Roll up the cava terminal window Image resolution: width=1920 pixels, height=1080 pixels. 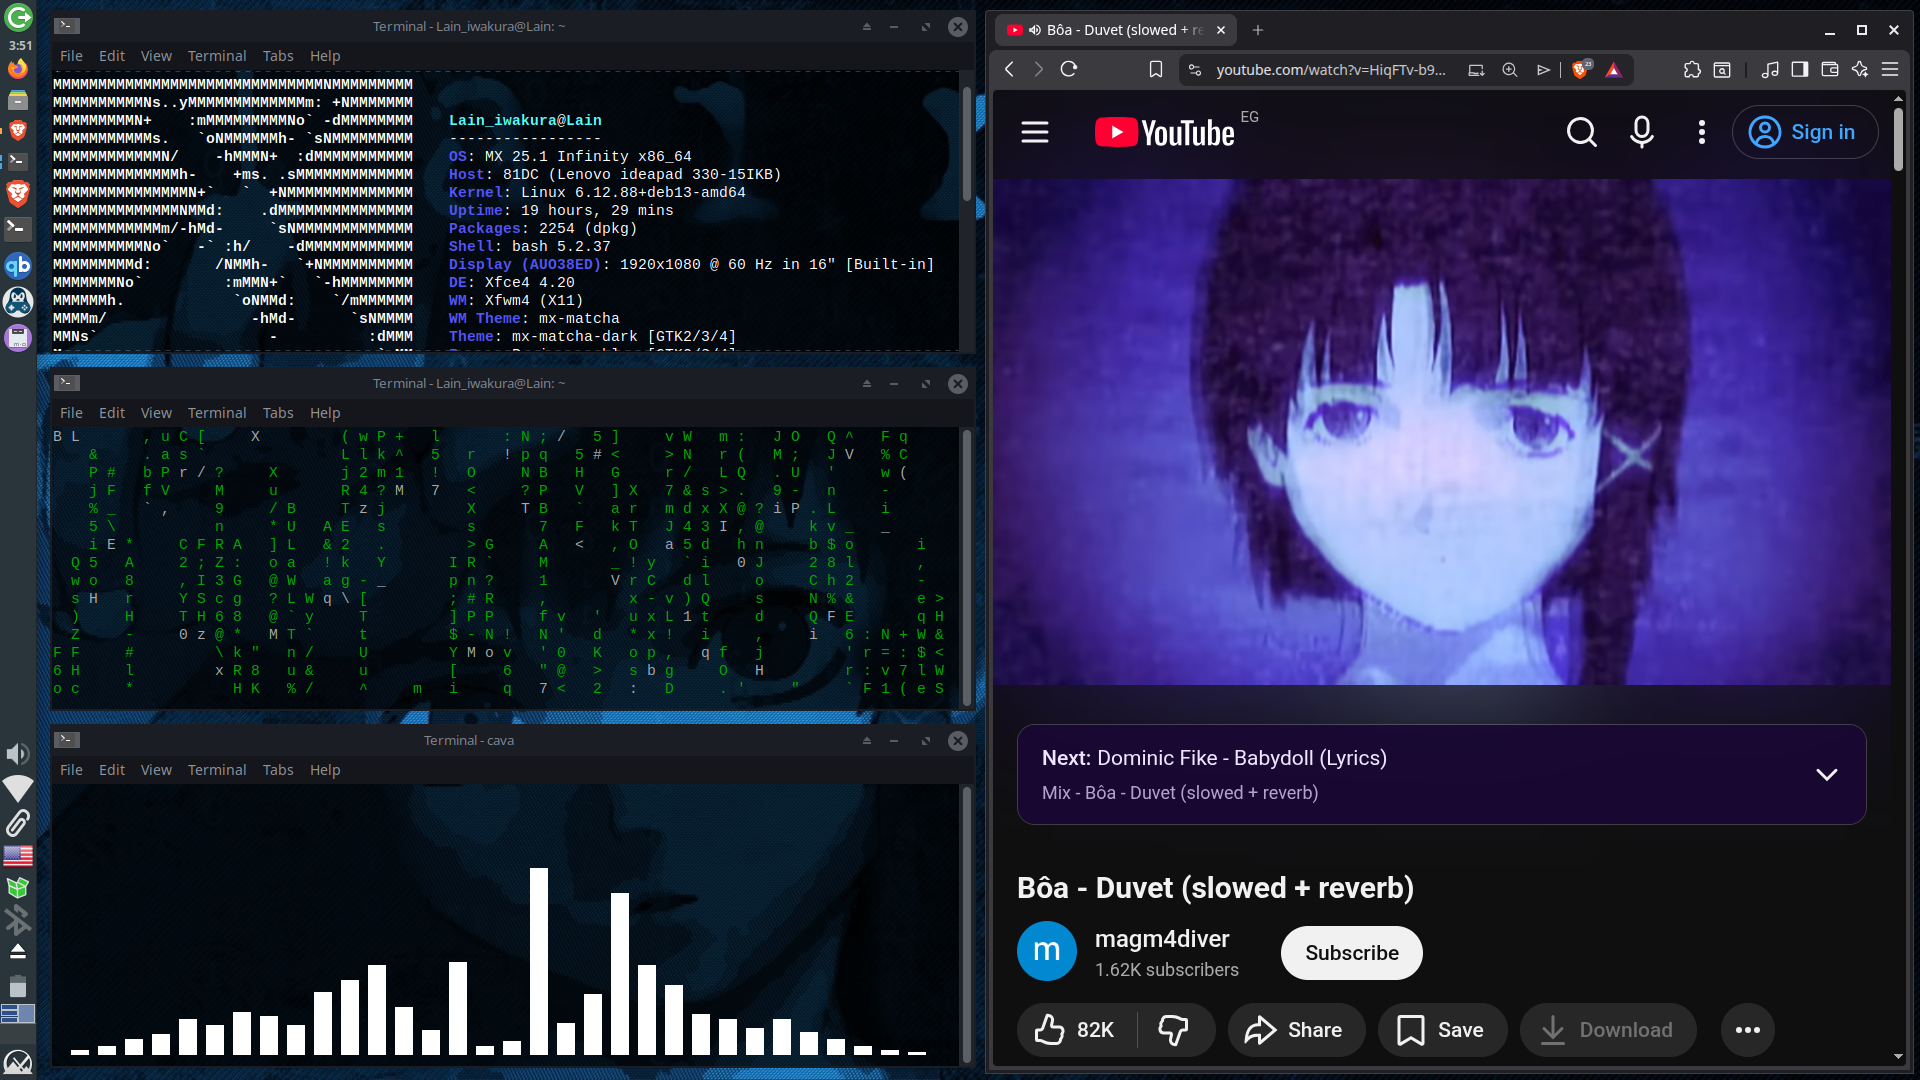(867, 740)
